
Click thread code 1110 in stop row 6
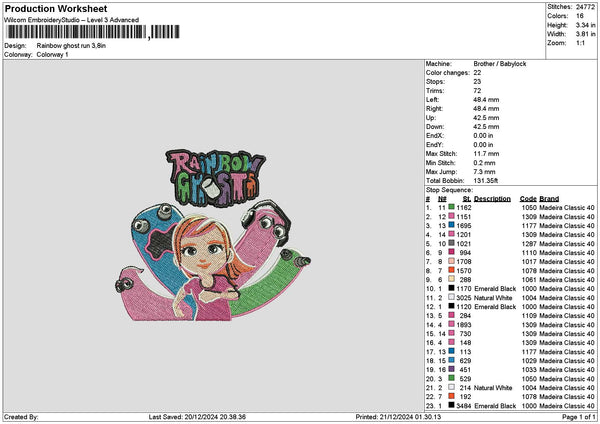click(529, 253)
